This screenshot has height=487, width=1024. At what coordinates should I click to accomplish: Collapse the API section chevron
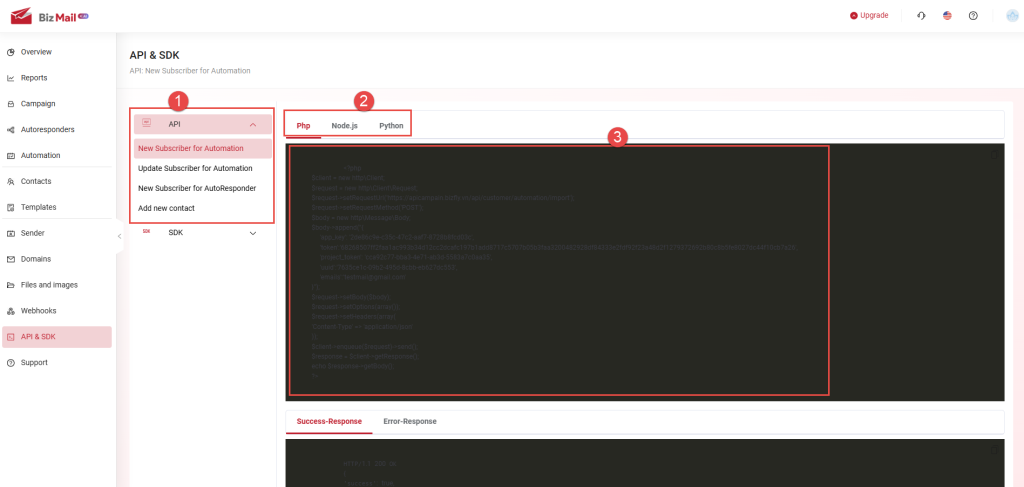[x=253, y=124]
